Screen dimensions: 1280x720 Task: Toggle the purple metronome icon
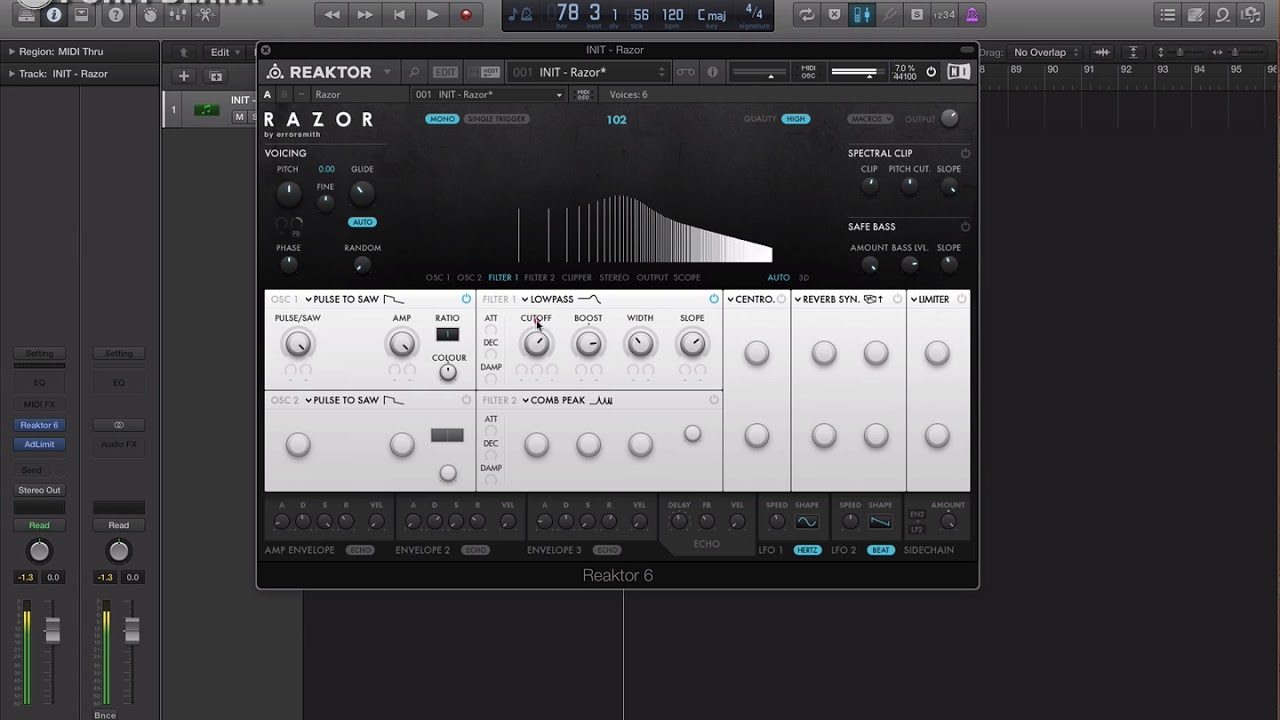tap(972, 15)
